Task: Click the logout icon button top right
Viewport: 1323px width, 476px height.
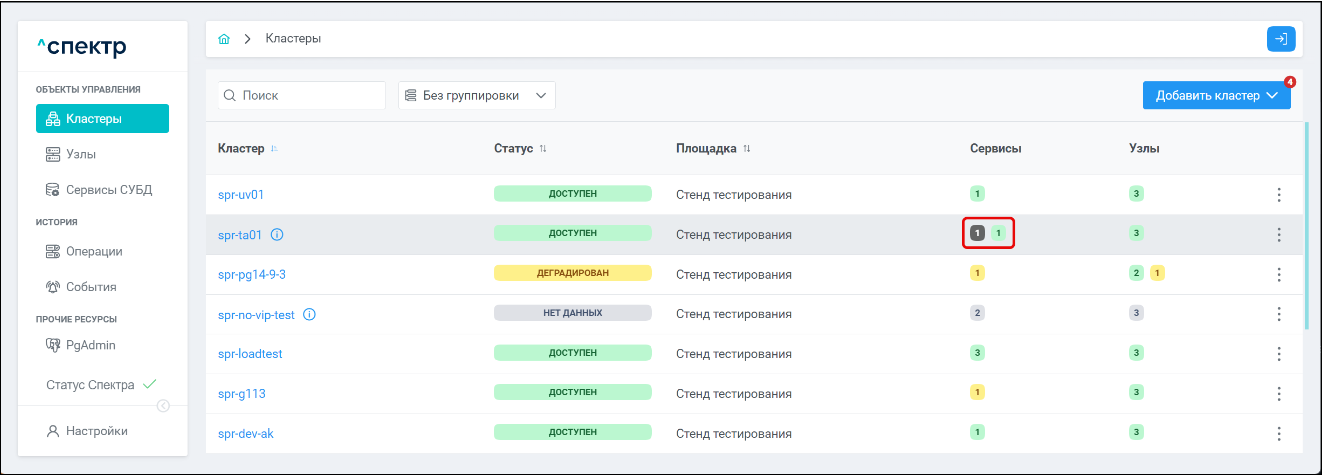Action: pos(1280,39)
